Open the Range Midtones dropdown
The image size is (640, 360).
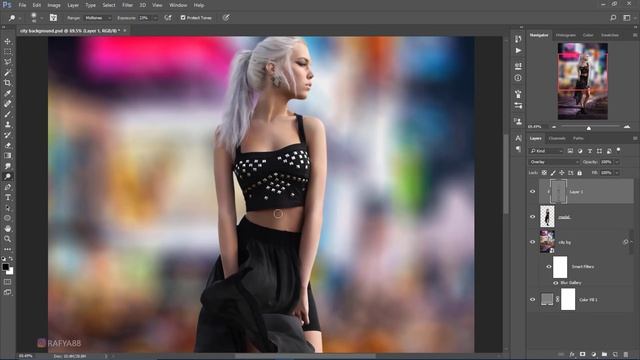[x=98, y=18]
